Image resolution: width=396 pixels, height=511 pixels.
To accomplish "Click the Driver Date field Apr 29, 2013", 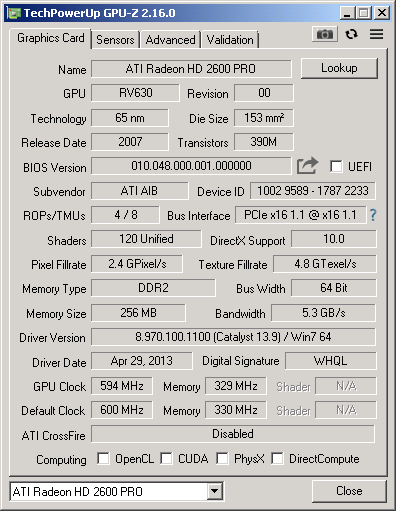I will pyautogui.click(x=142, y=361).
